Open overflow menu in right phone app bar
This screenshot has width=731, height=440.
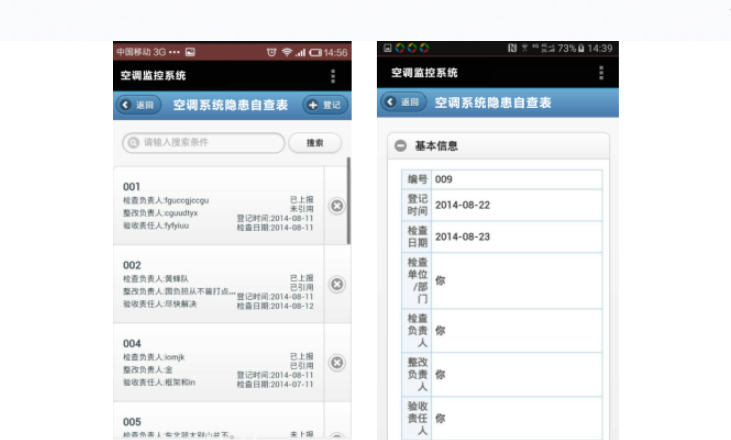tap(601, 73)
